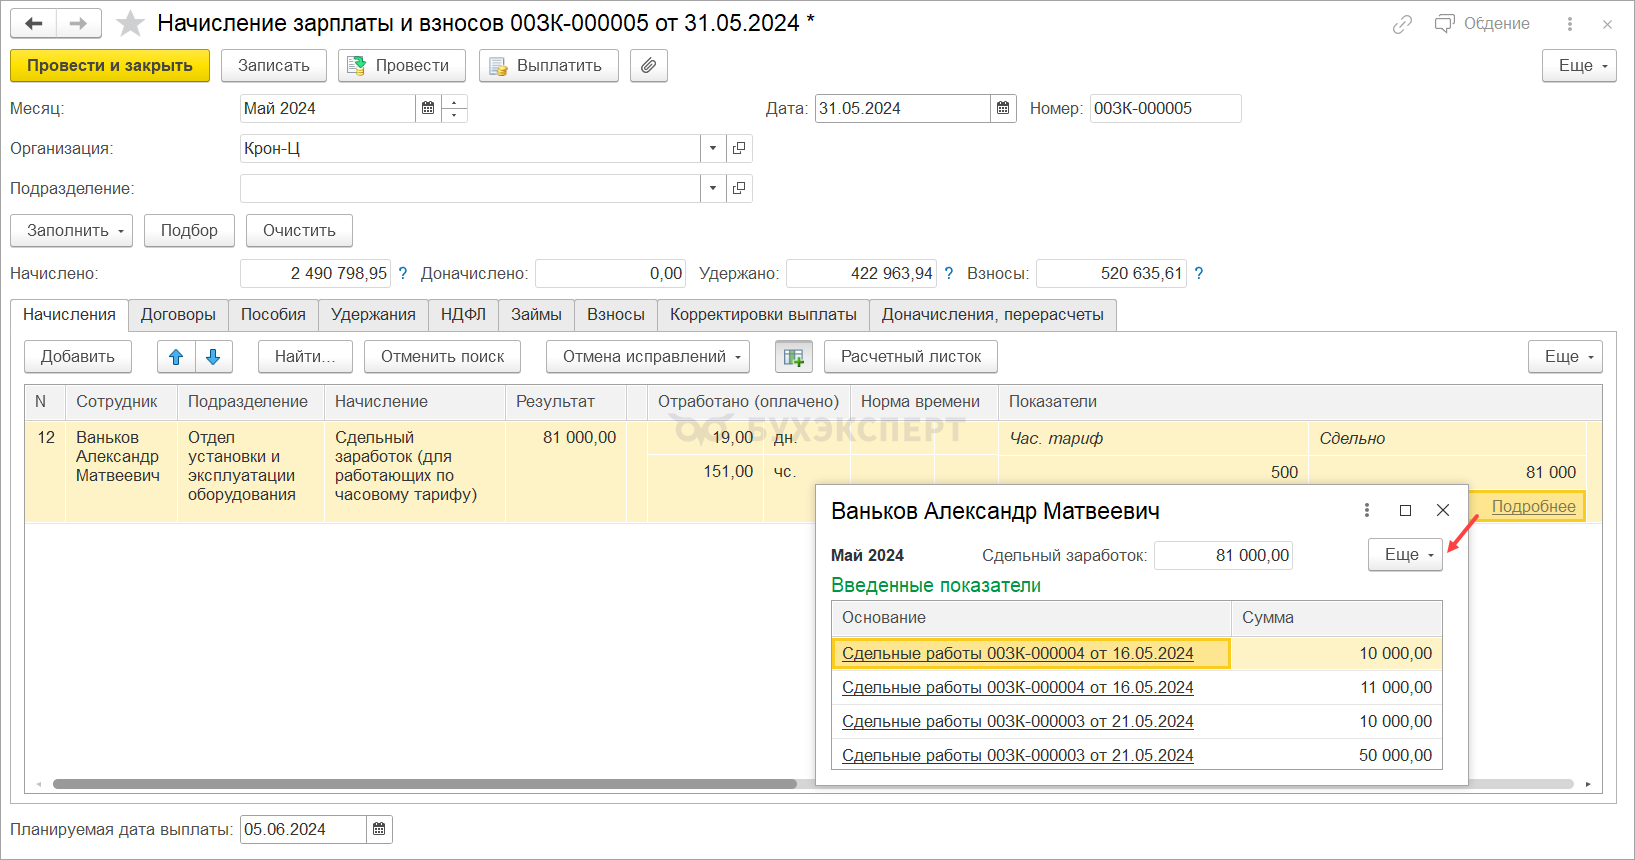Open calendar for planned payment date

pos(379,829)
